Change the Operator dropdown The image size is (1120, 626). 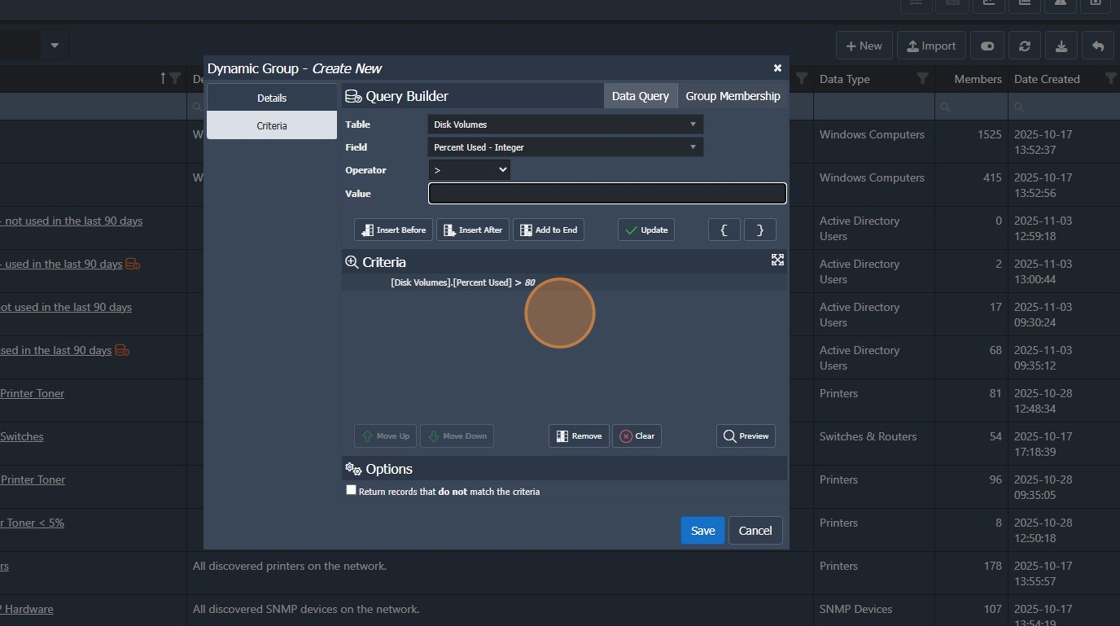click(469, 170)
